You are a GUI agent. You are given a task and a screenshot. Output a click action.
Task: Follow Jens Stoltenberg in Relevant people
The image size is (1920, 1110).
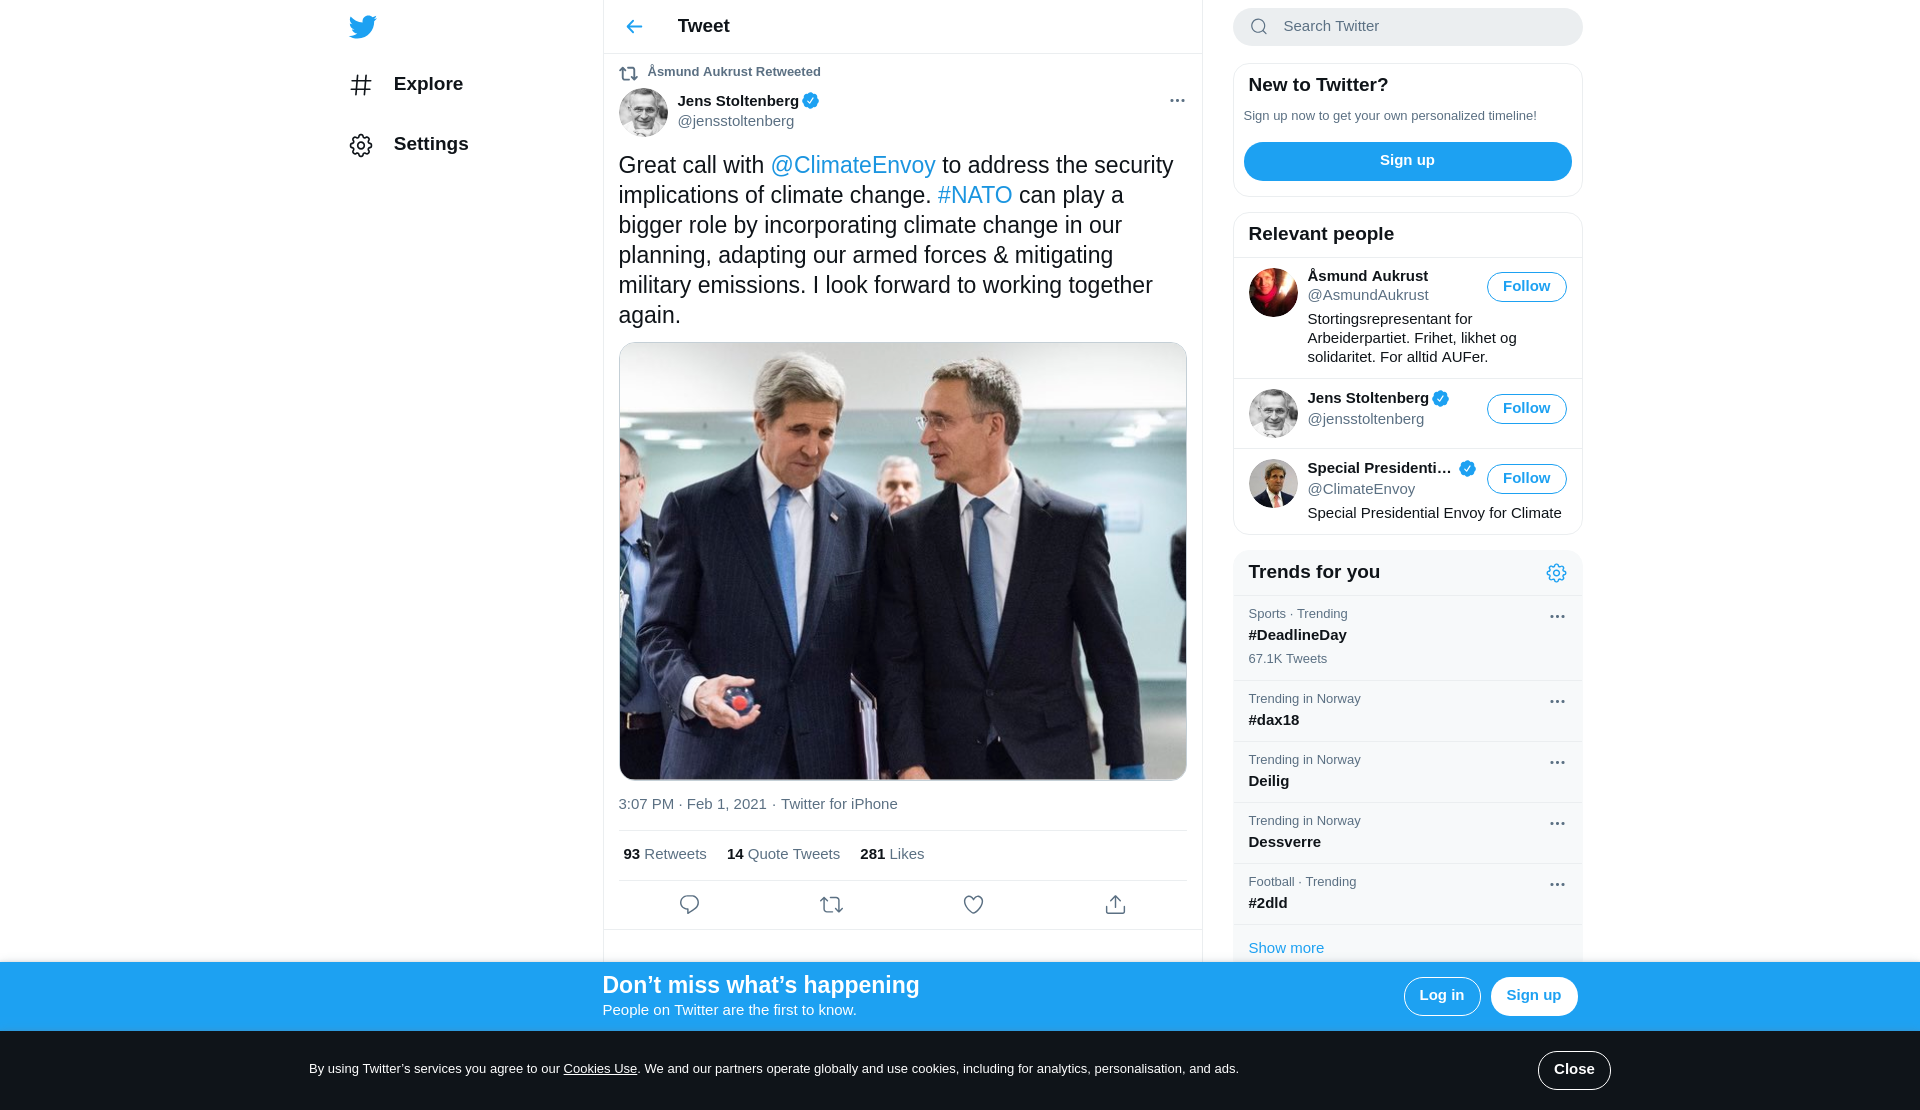click(1526, 409)
